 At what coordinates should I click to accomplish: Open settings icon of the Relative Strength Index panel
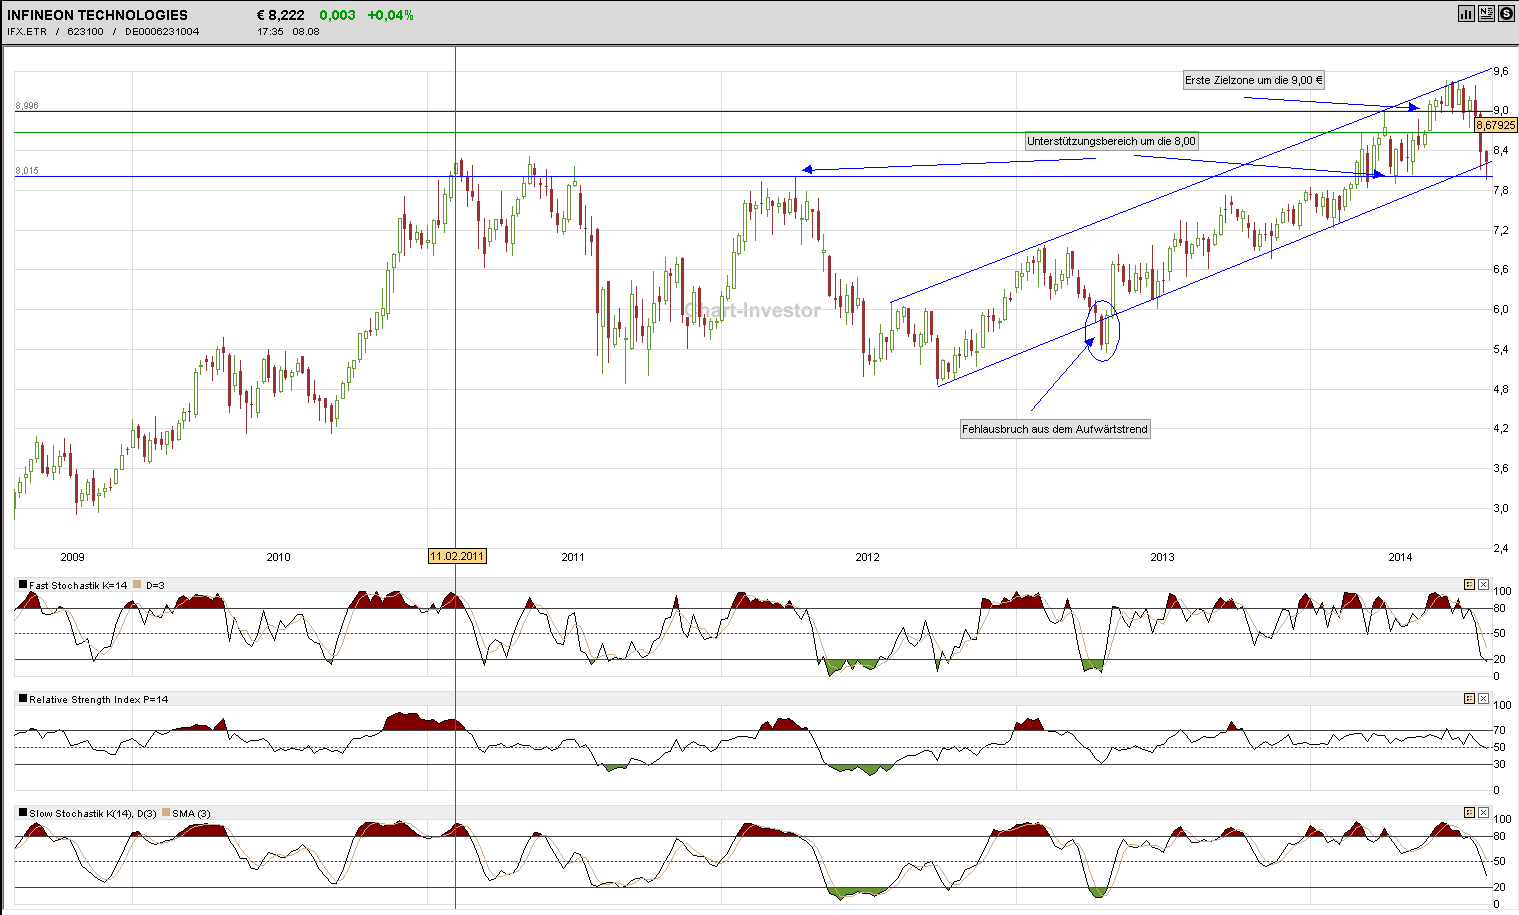click(x=1469, y=699)
